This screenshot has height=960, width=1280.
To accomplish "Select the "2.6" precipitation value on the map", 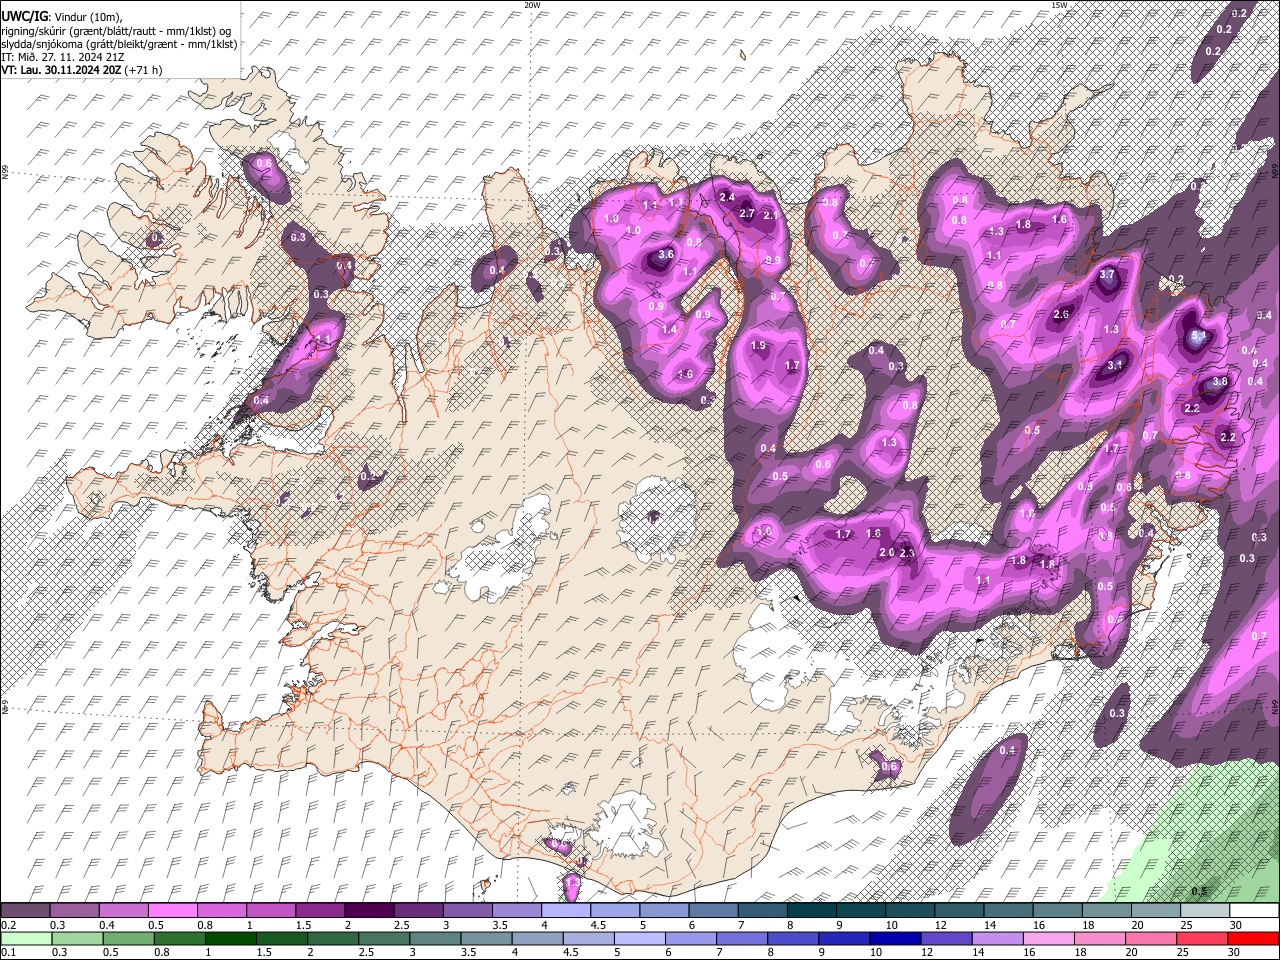I will point(1062,314).
